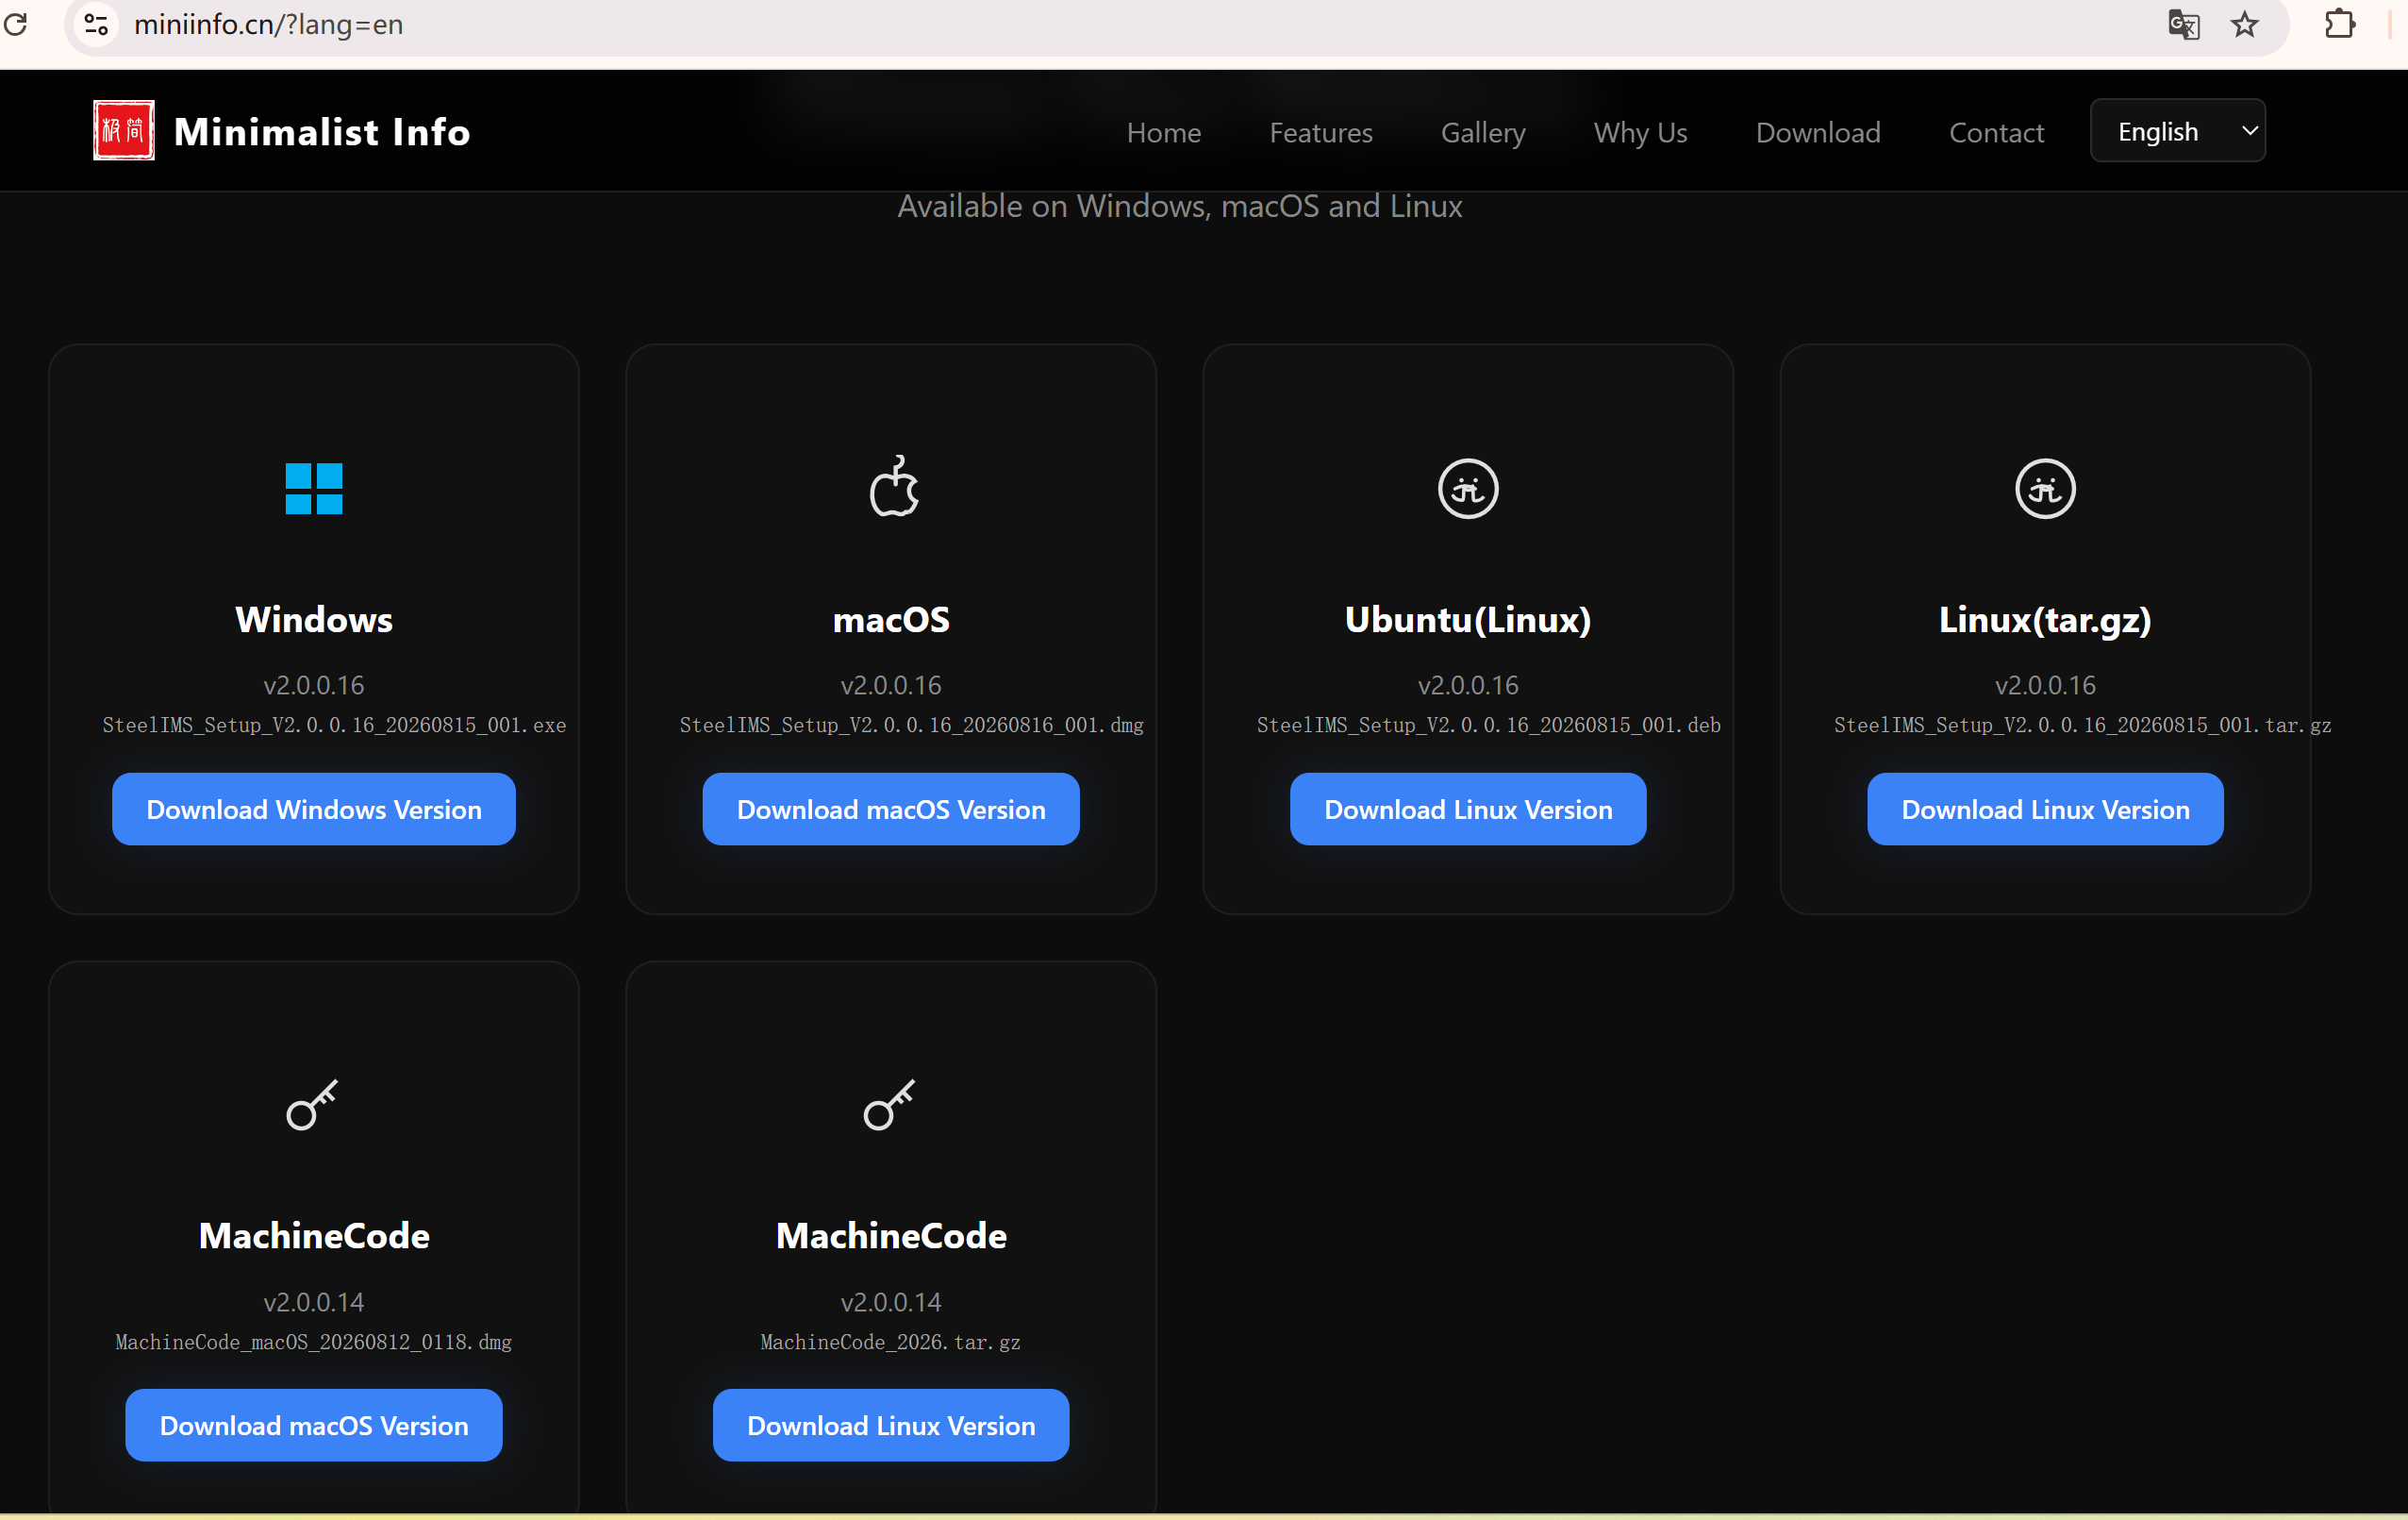Click Download Windows Version button
Screen dimensions: 2408x1520
point(314,809)
